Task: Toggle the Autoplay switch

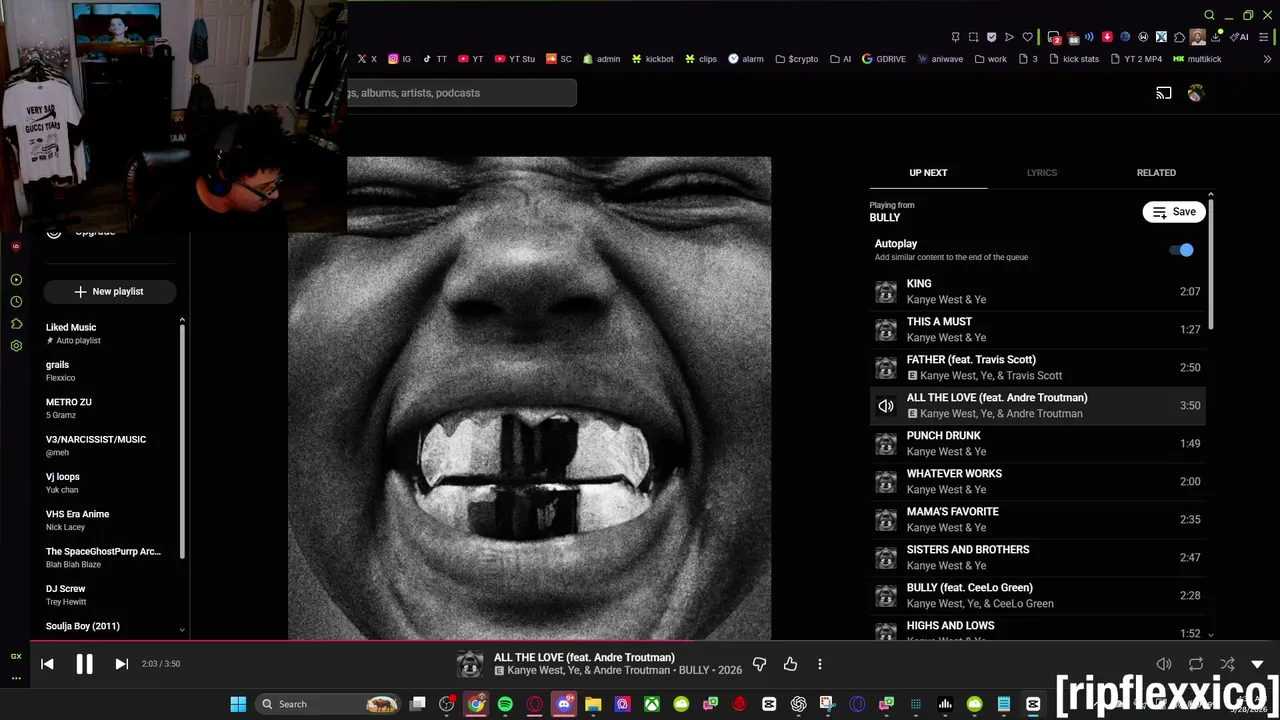Action: [x=1182, y=250]
